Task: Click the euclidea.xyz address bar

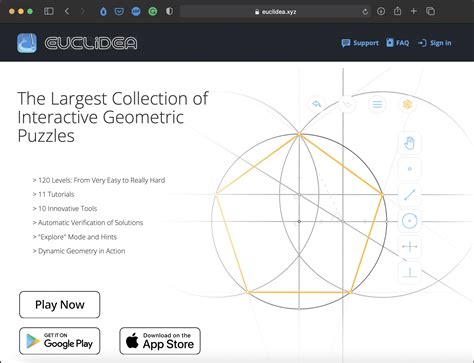Action: [275, 12]
